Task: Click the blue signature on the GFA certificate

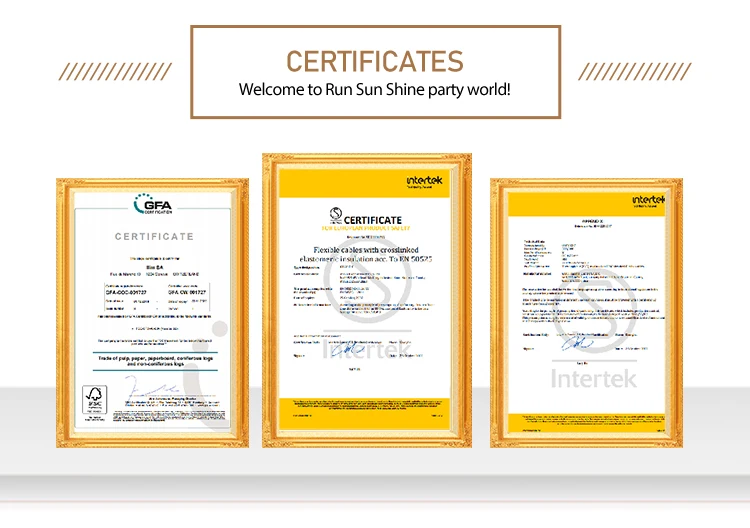Action: (152, 387)
